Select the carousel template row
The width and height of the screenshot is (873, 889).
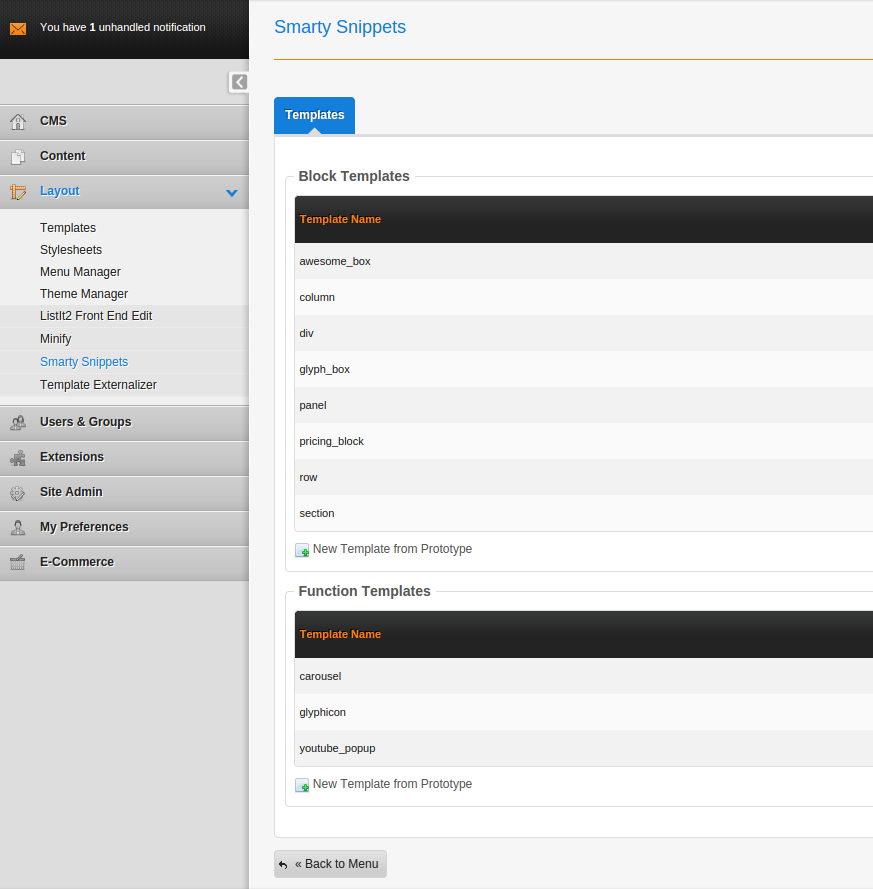click(x=584, y=676)
